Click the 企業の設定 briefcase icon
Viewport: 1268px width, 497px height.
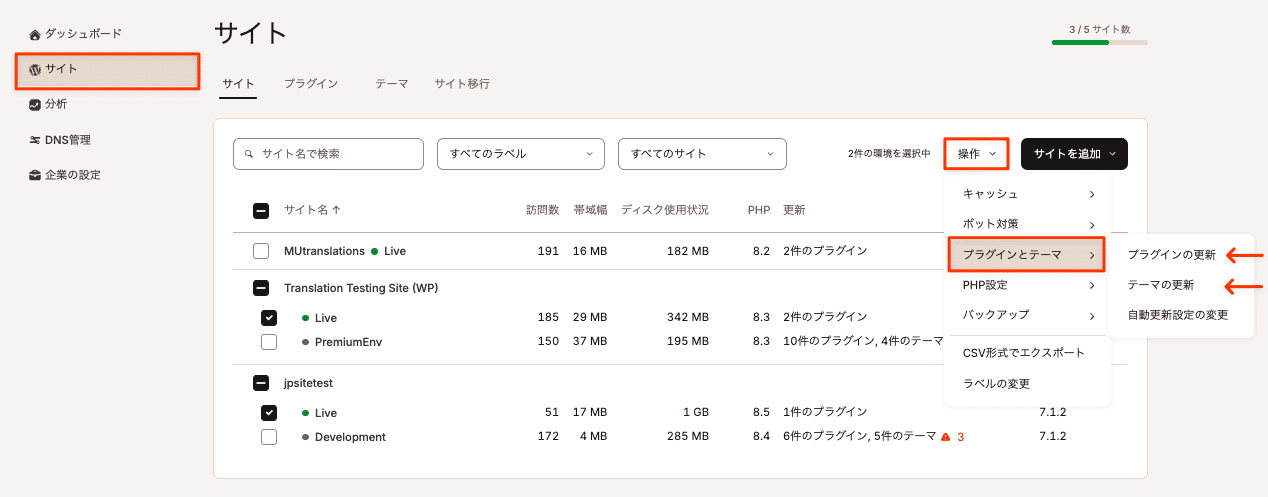35,175
